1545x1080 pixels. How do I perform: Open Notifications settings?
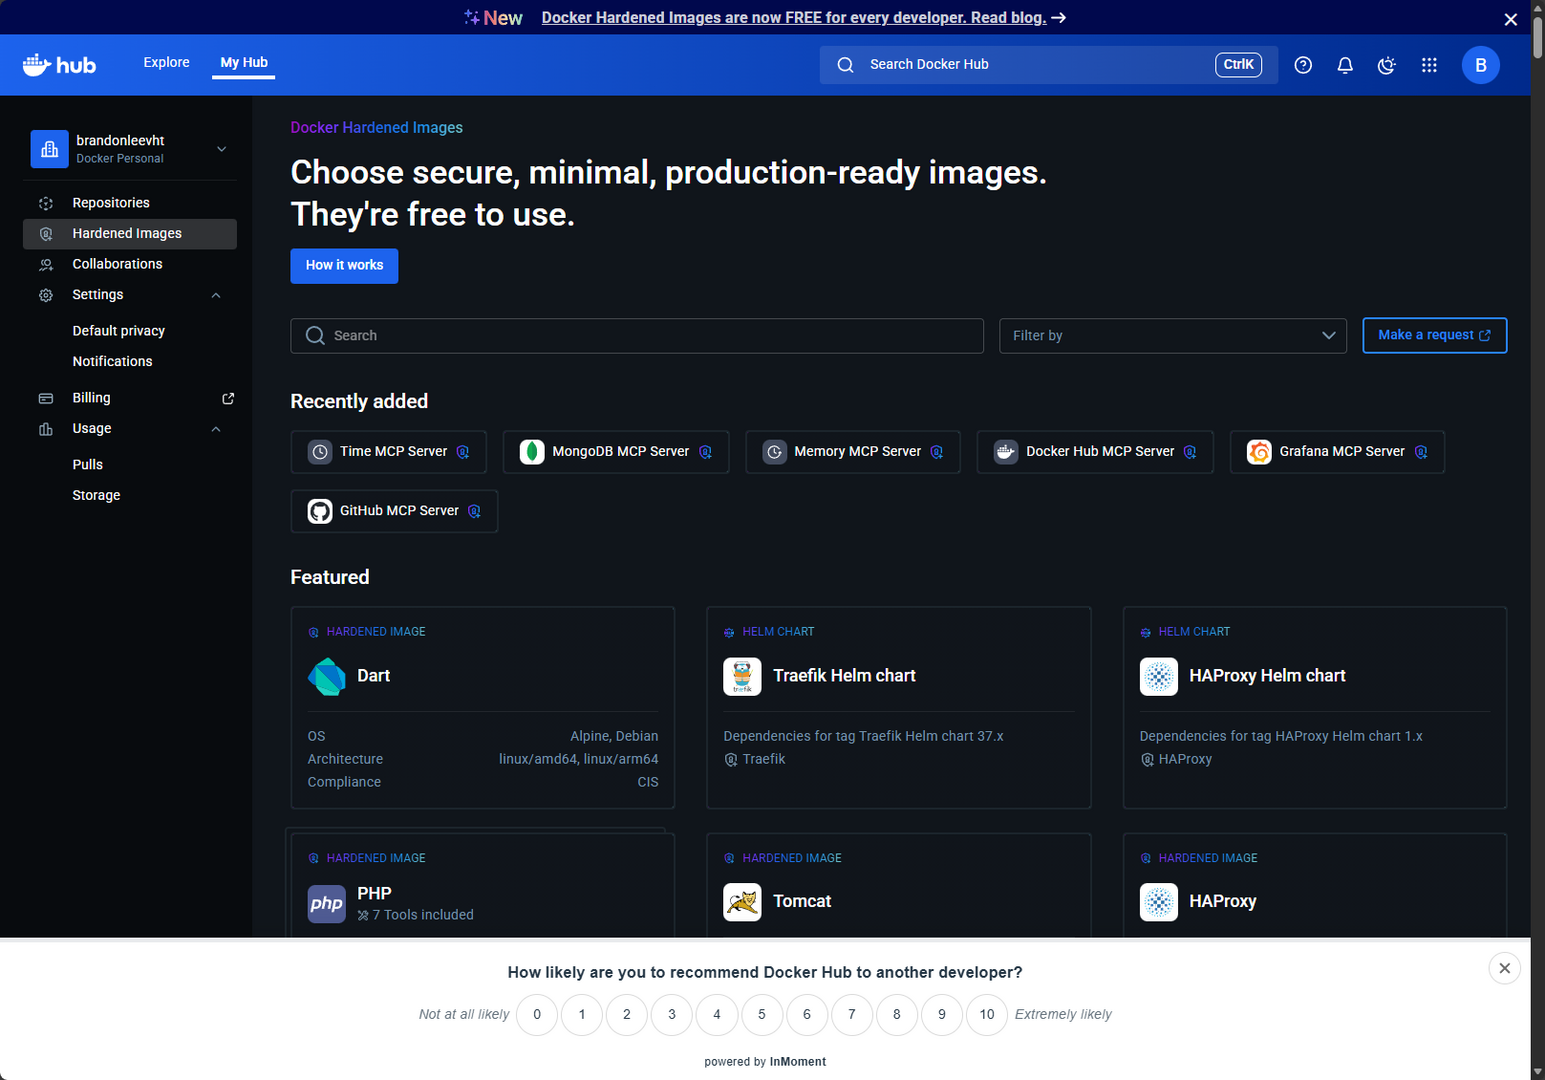point(112,362)
